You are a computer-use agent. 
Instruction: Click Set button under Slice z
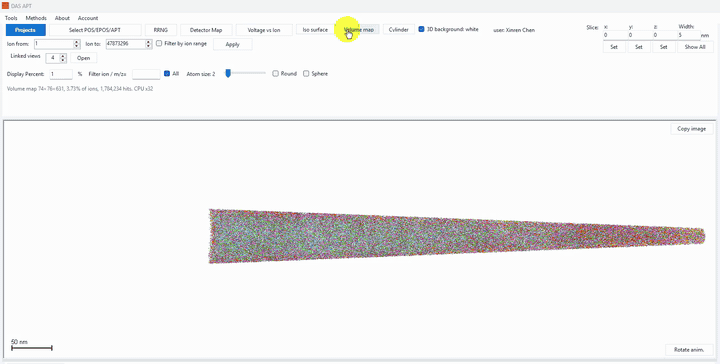[x=664, y=47]
